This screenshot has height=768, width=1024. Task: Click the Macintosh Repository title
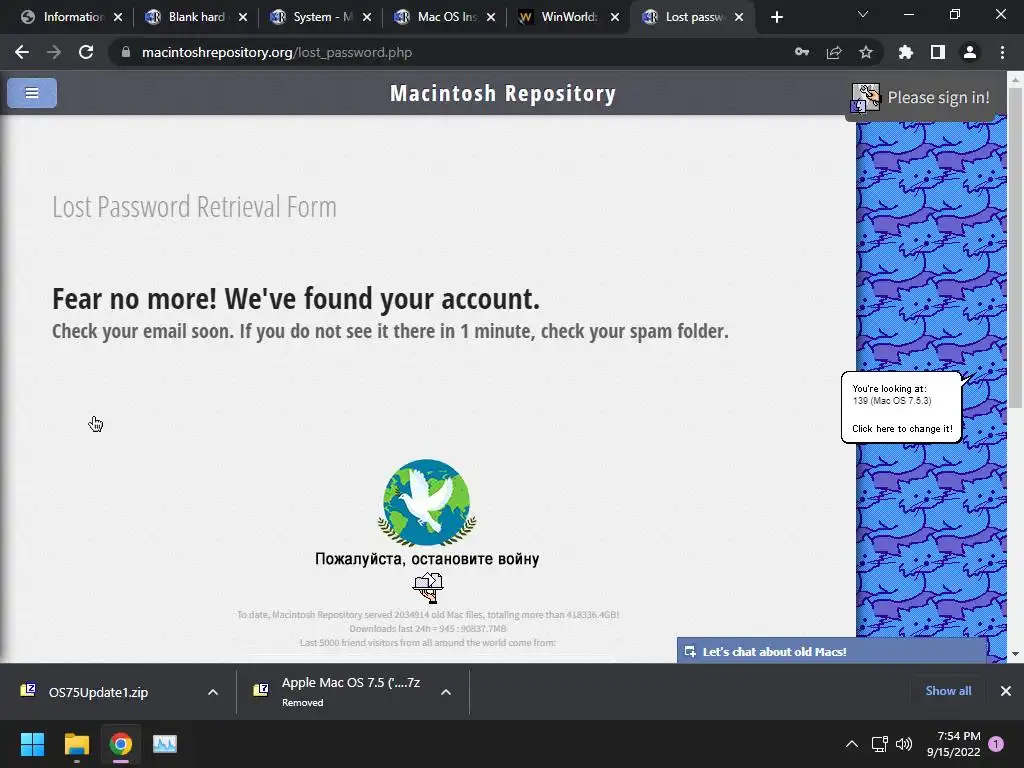tap(503, 93)
